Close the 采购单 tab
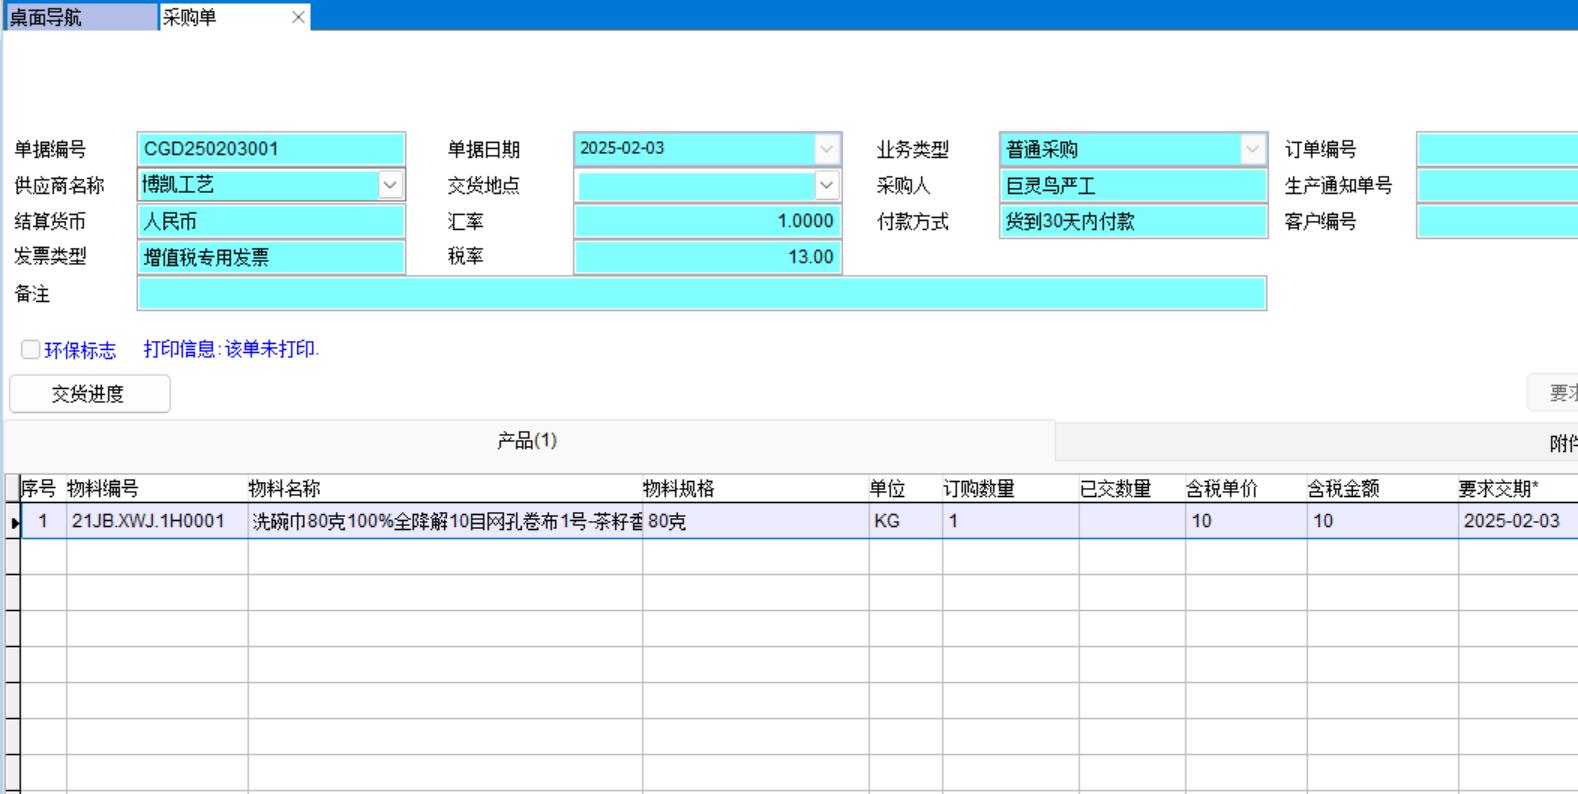This screenshot has height=794, width=1578. 298,17
